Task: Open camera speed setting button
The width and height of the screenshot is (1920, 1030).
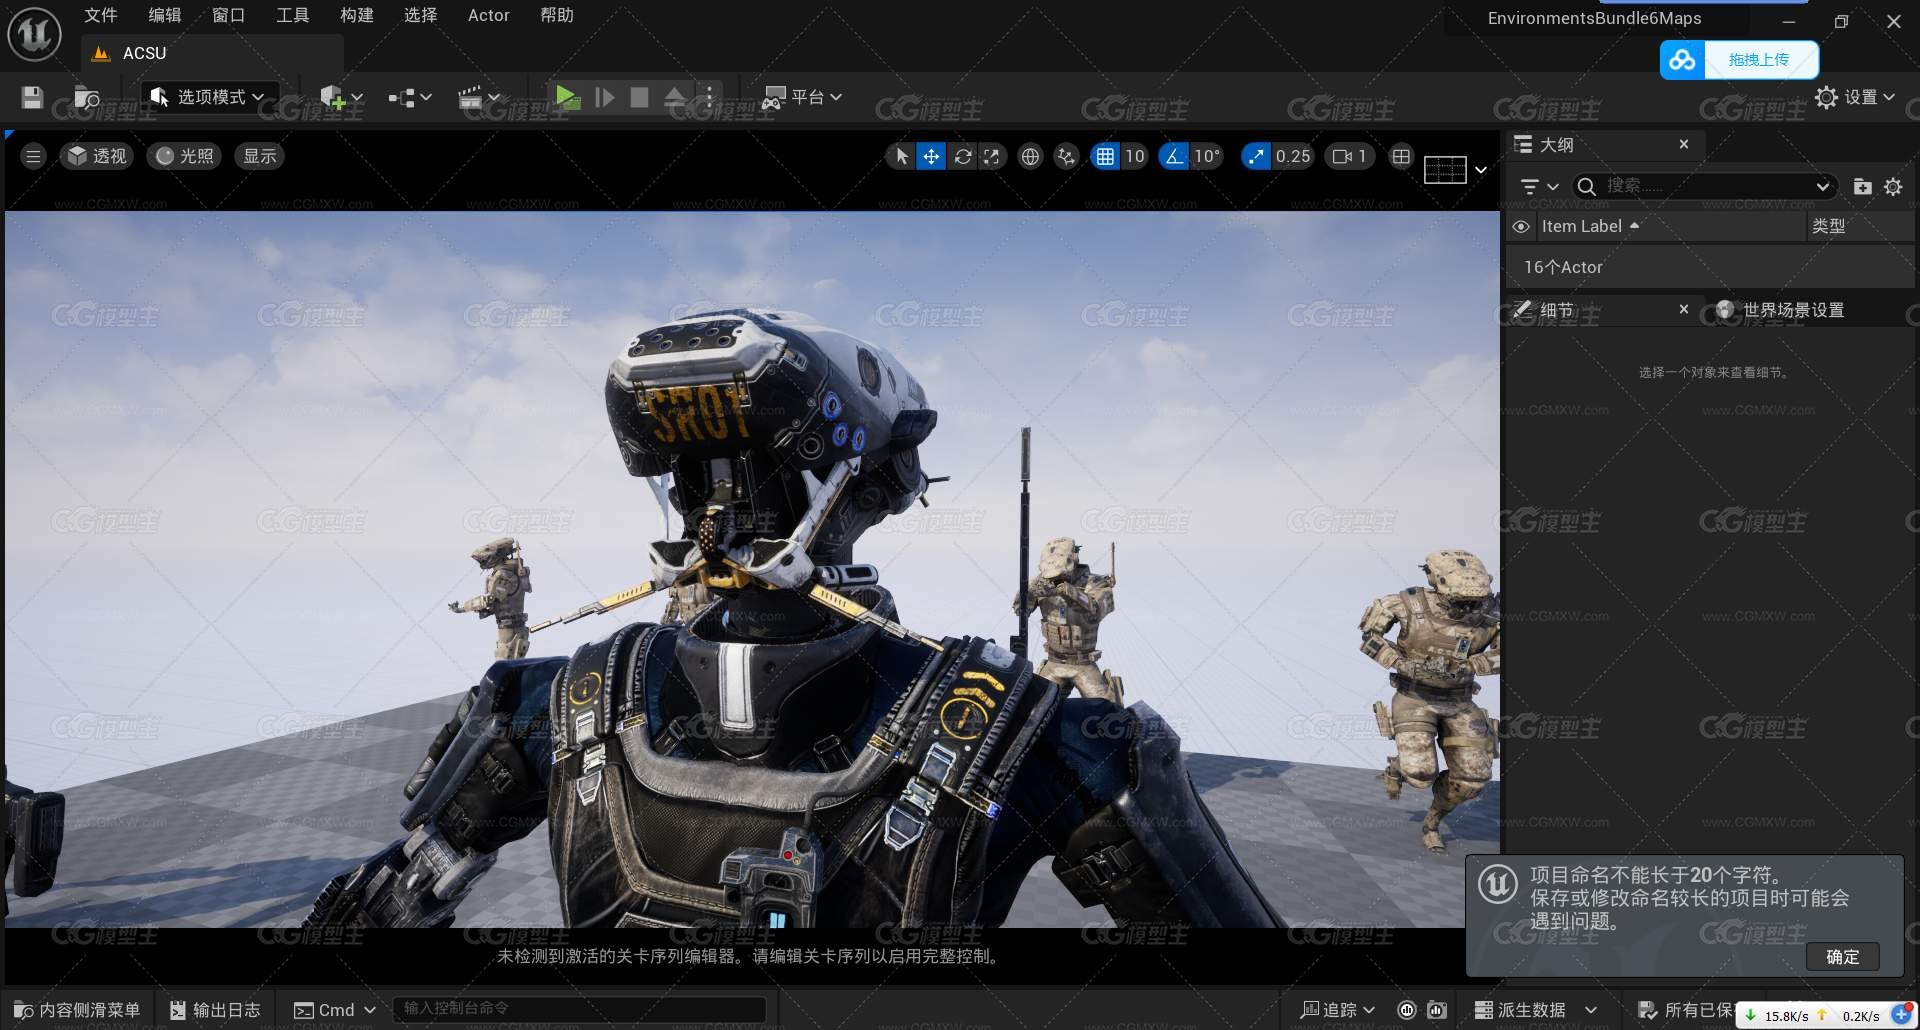Action: point(1350,156)
